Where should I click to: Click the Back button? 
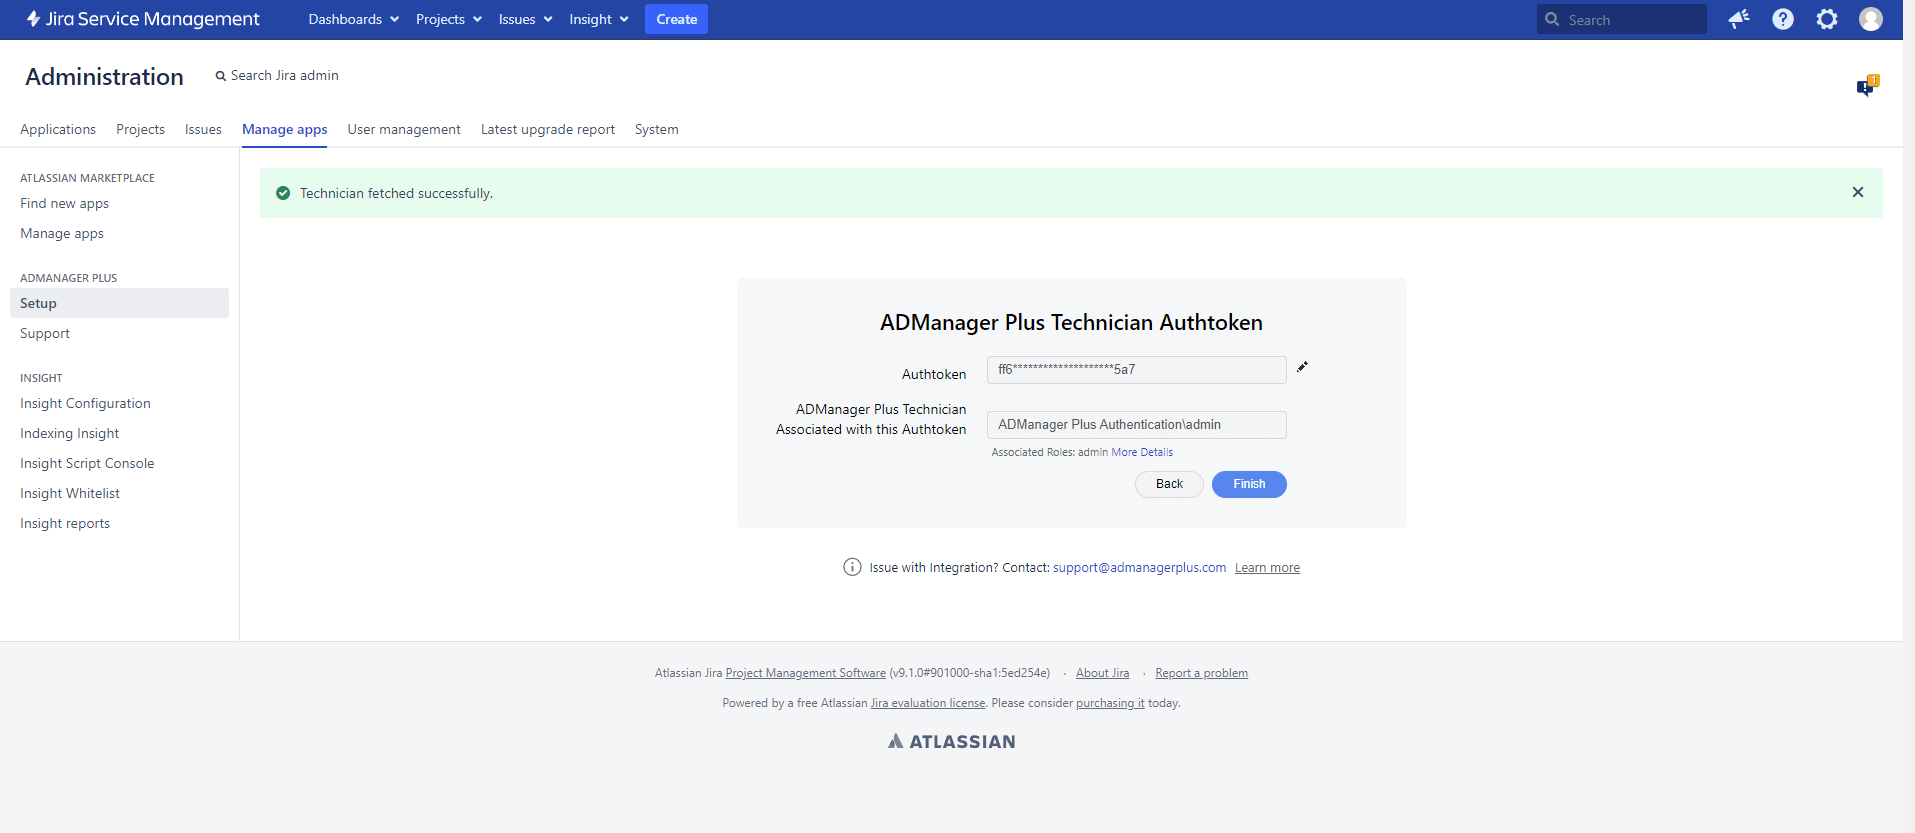(1169, 484)
